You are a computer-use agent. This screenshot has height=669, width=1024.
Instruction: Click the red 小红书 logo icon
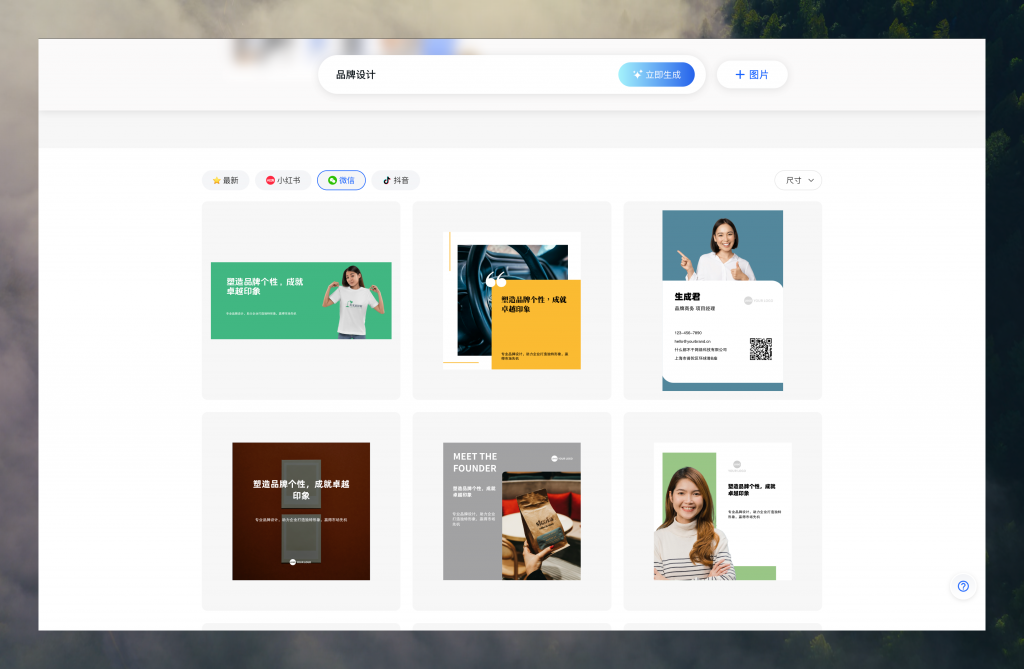pos(270,180)
